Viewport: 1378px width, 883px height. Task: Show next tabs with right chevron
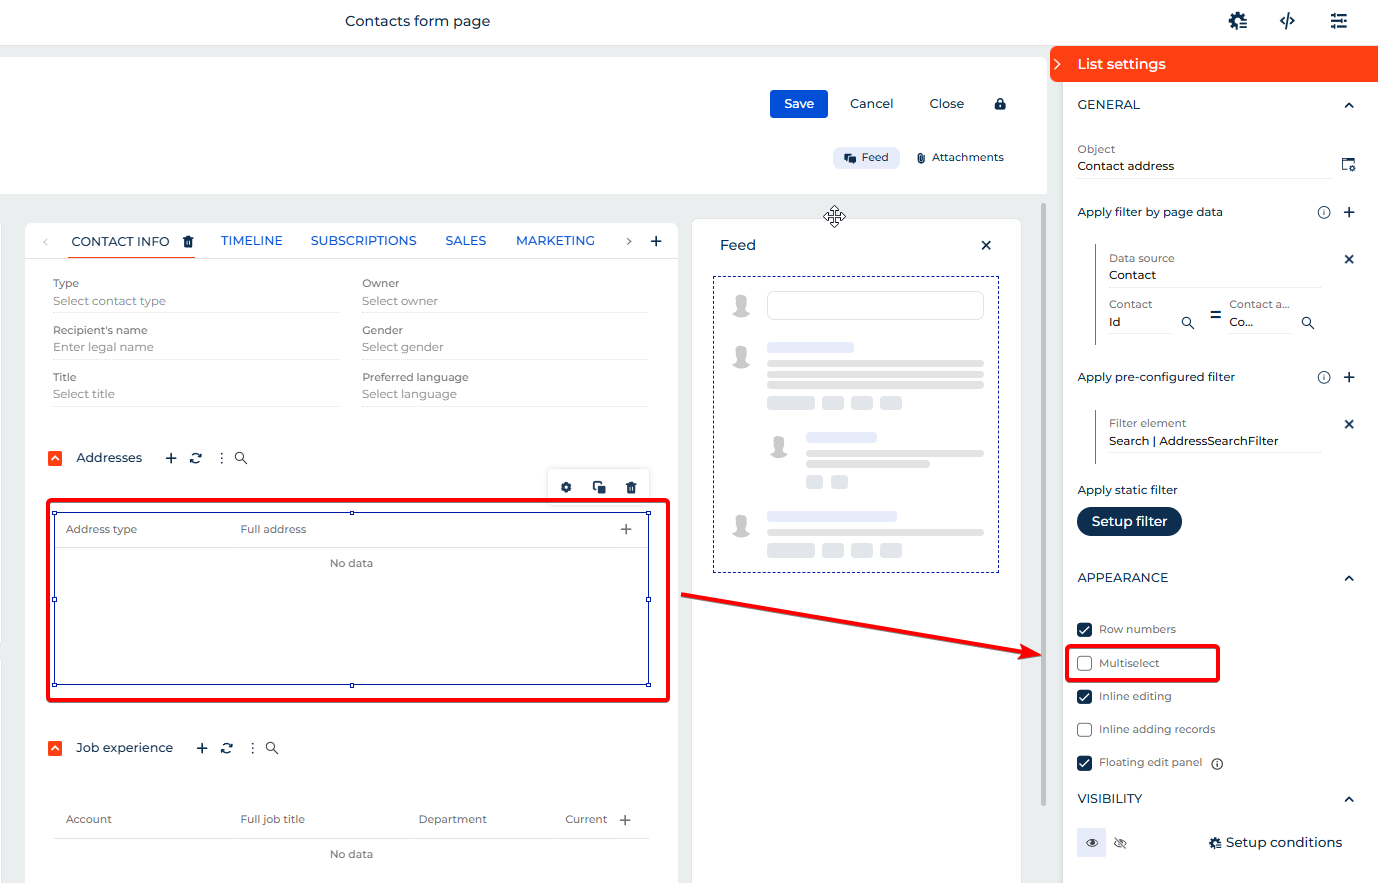click(629, 241)
